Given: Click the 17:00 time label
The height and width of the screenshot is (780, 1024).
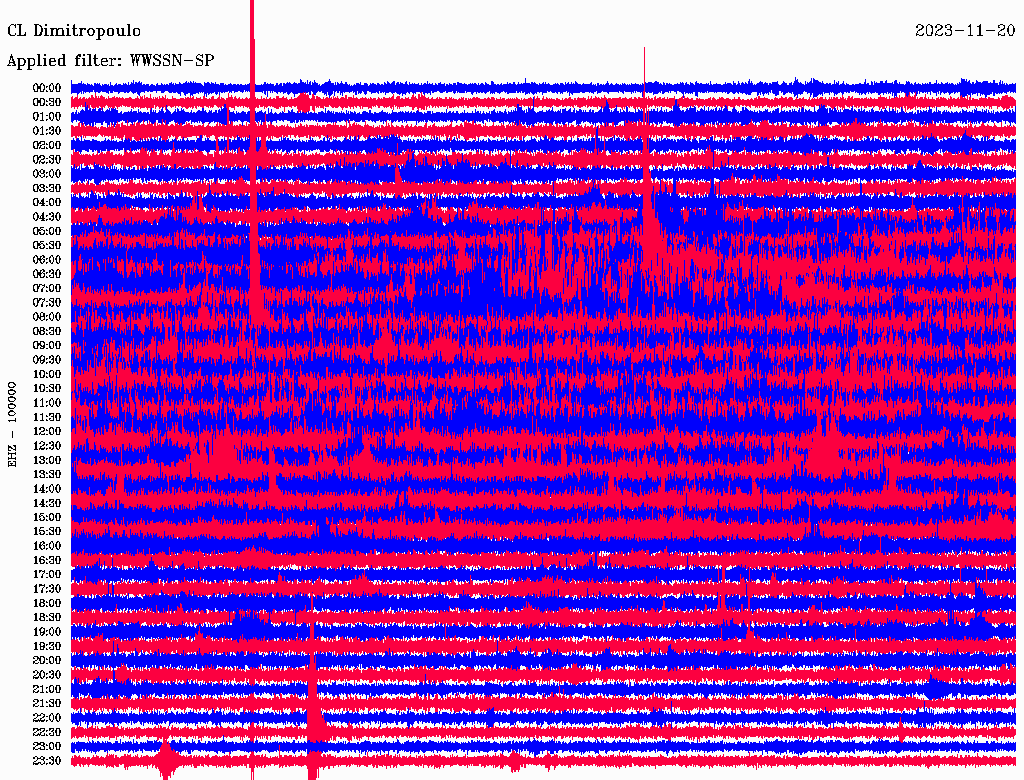Looking at the screenshot, I should [47, 575].
